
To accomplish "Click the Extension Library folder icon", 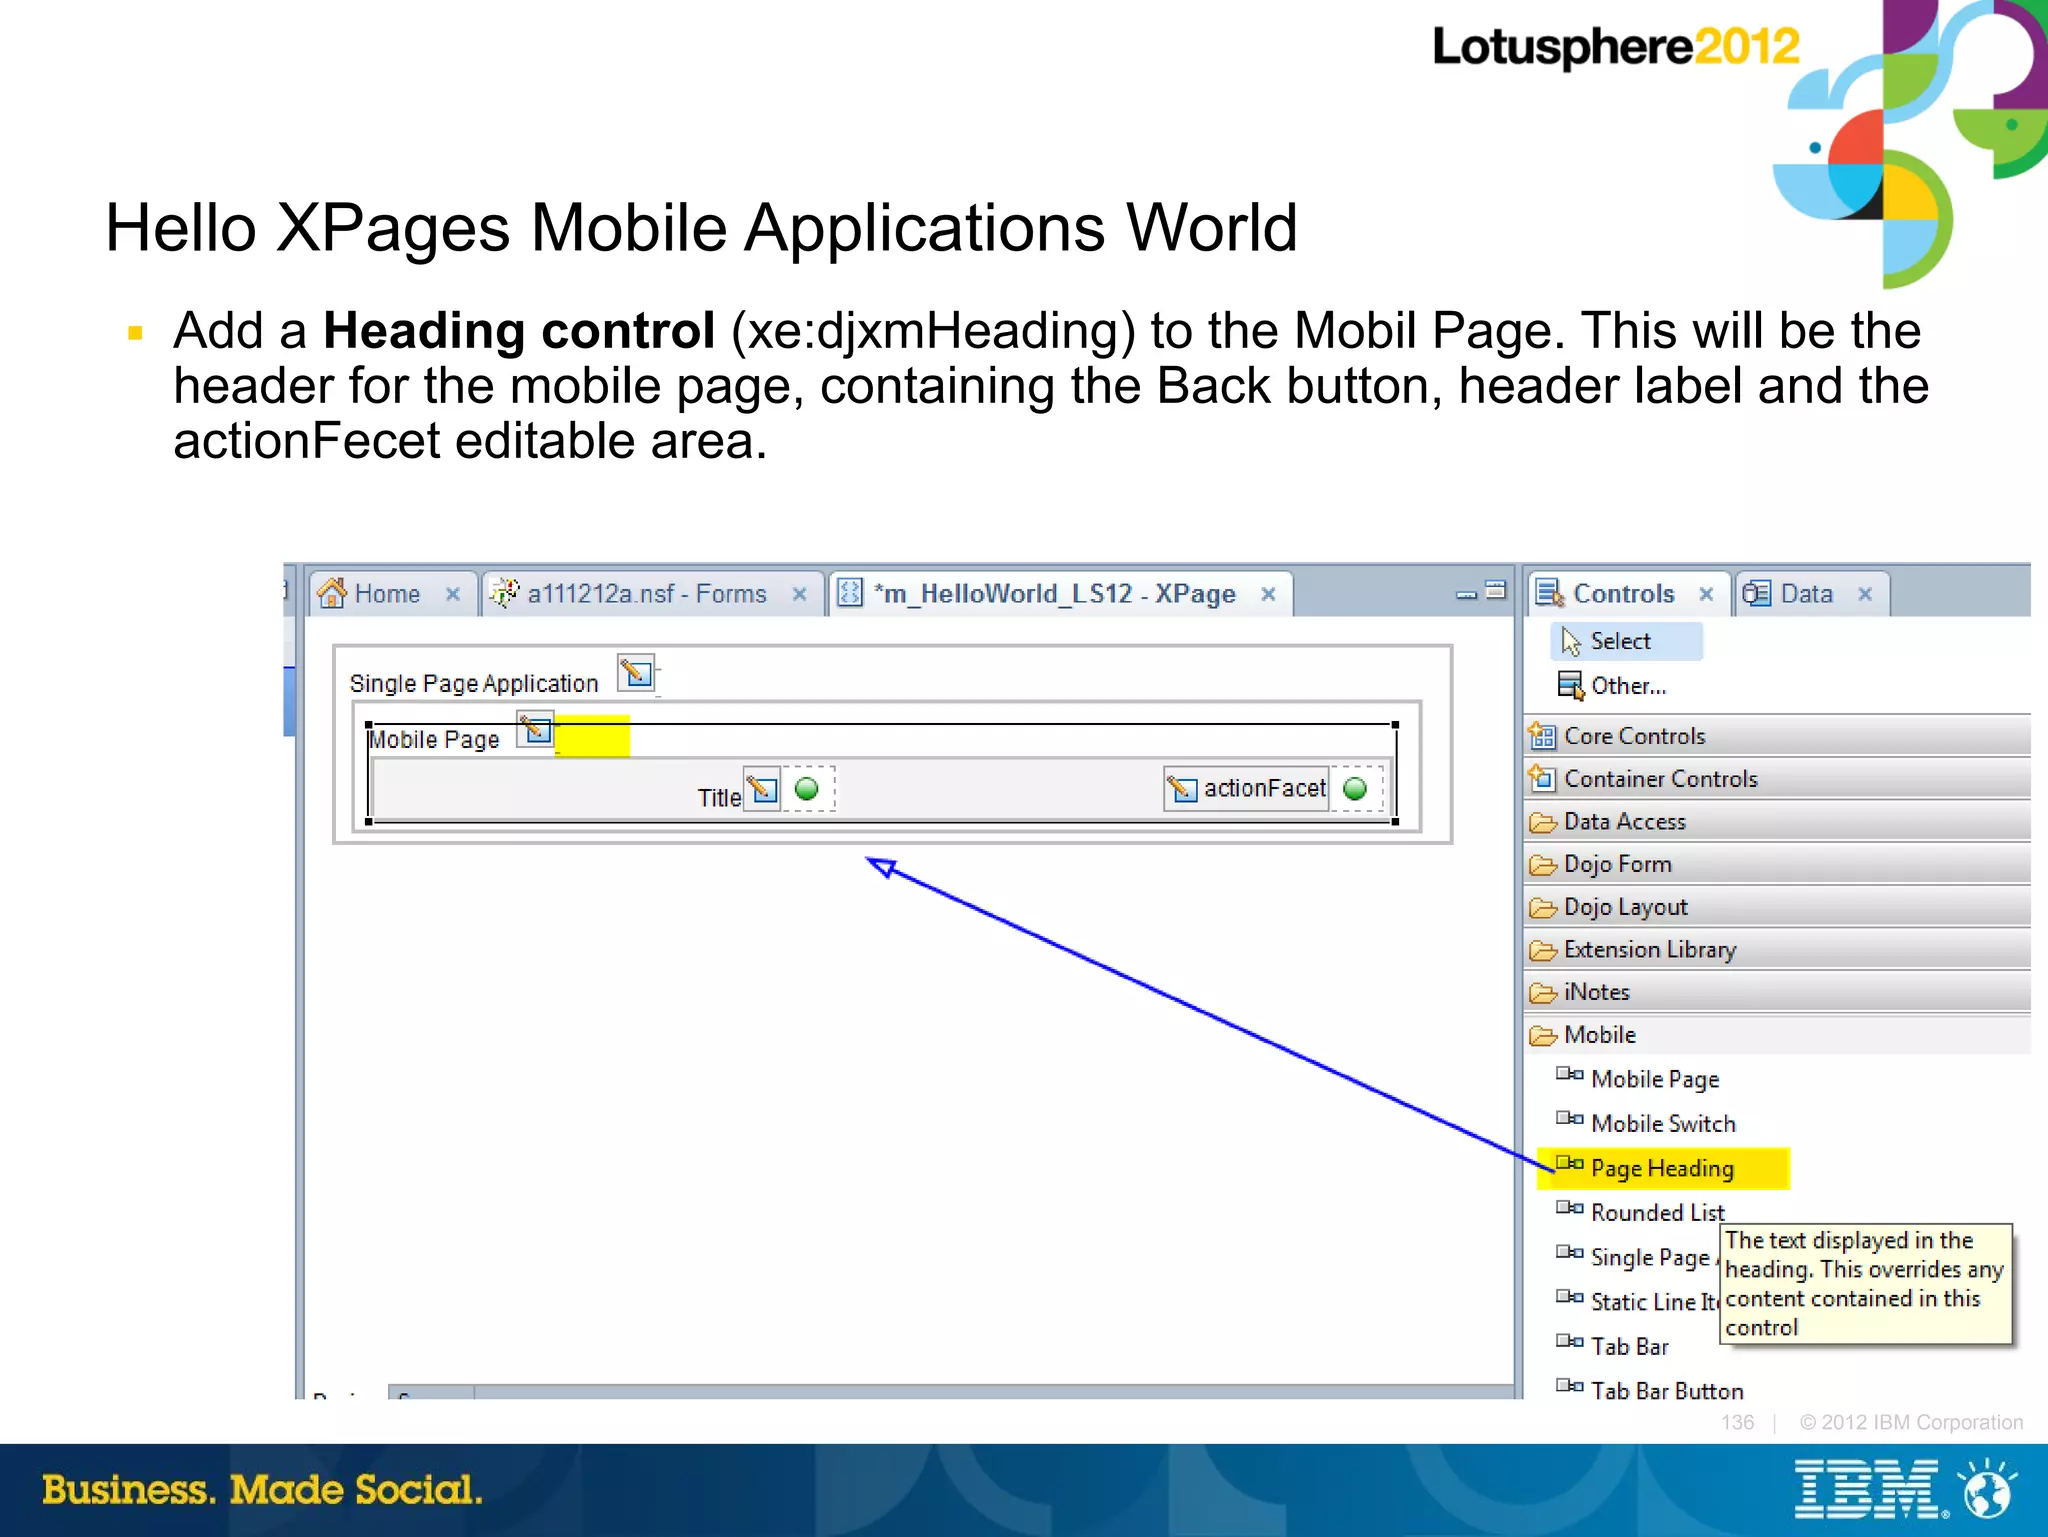I will point(1543,950).
